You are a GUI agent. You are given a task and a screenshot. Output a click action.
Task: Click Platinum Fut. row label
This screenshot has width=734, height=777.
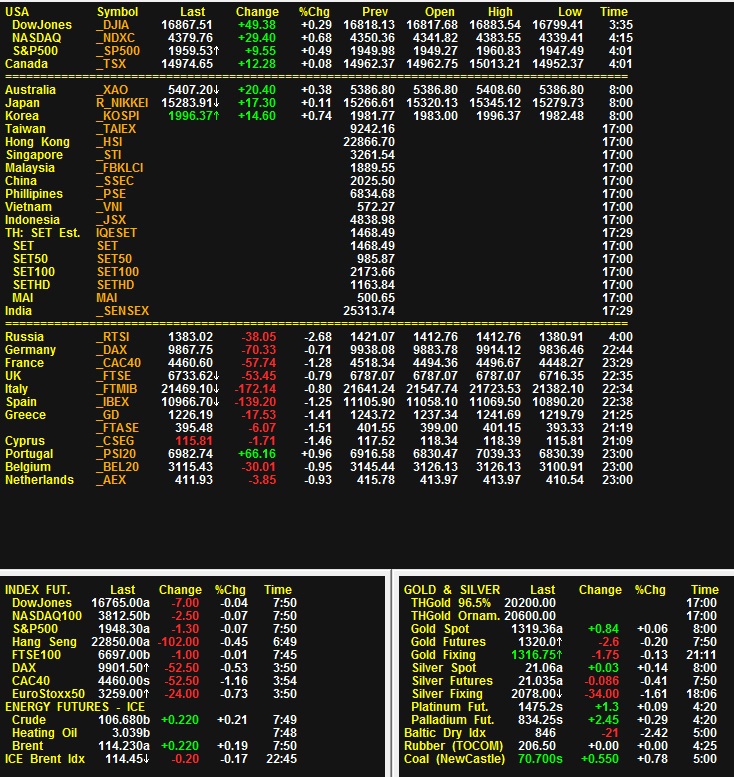coord(450,707)
